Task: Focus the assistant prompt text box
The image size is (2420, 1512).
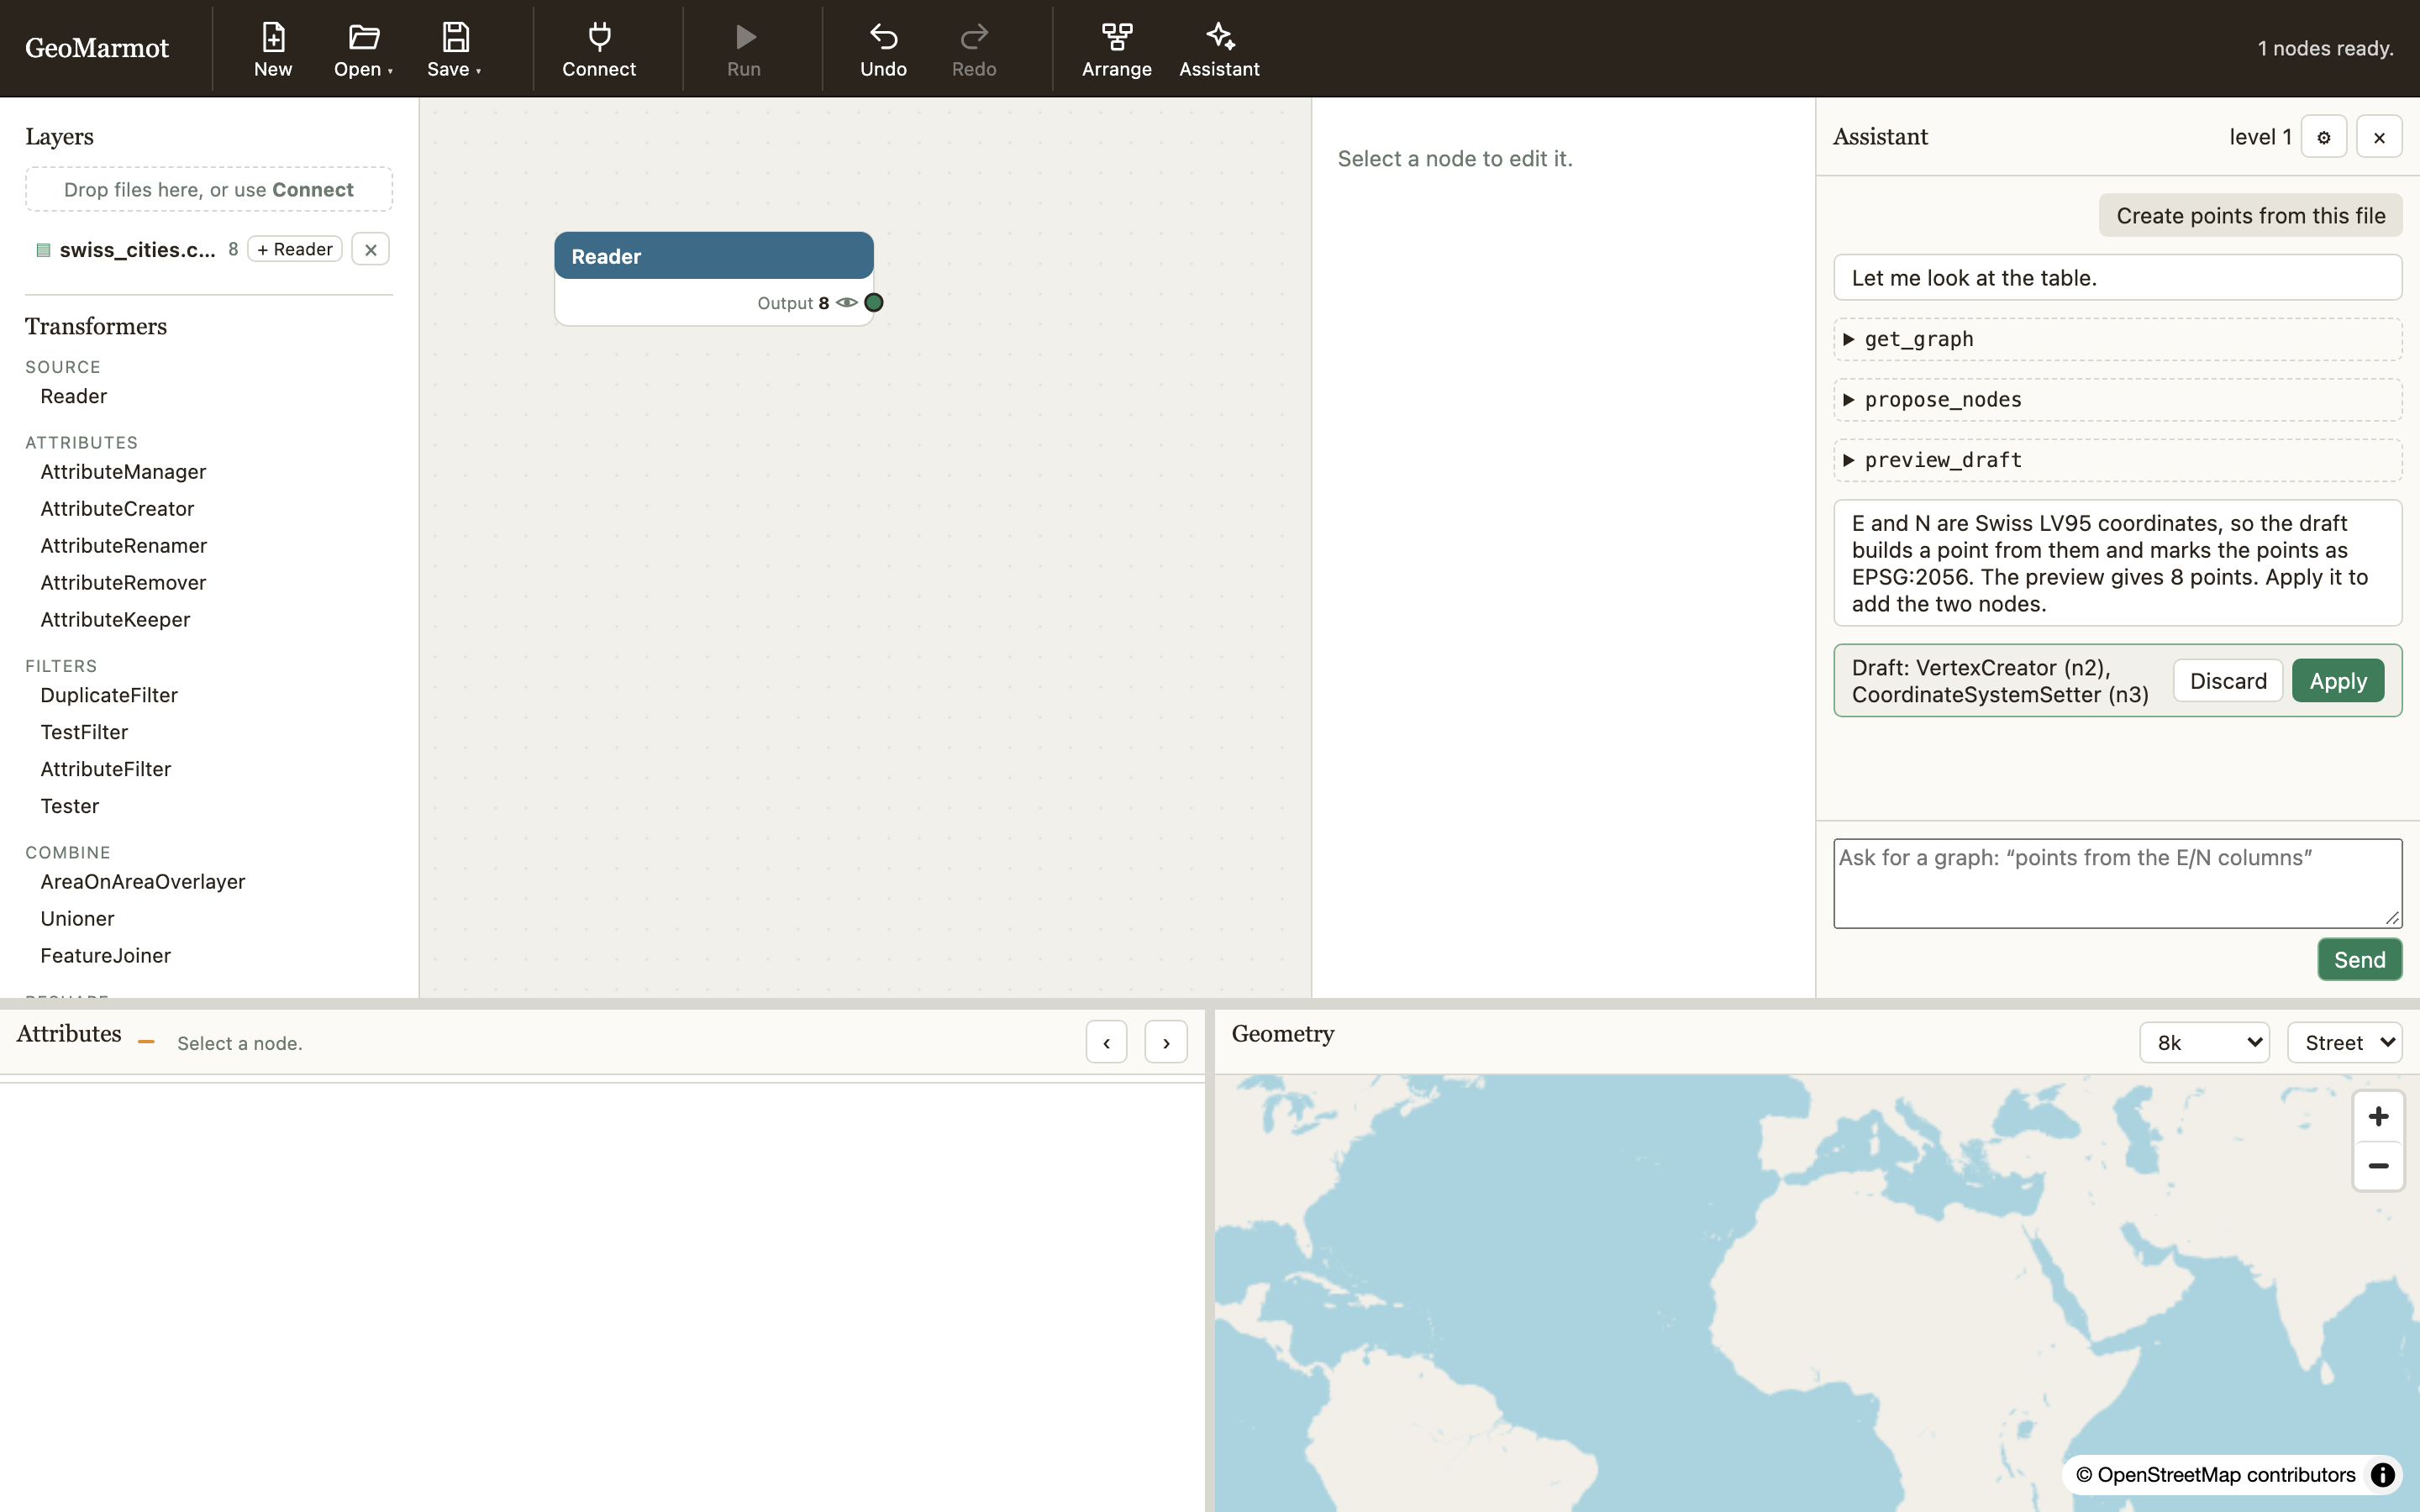Action: click(x=2117, y=883)
